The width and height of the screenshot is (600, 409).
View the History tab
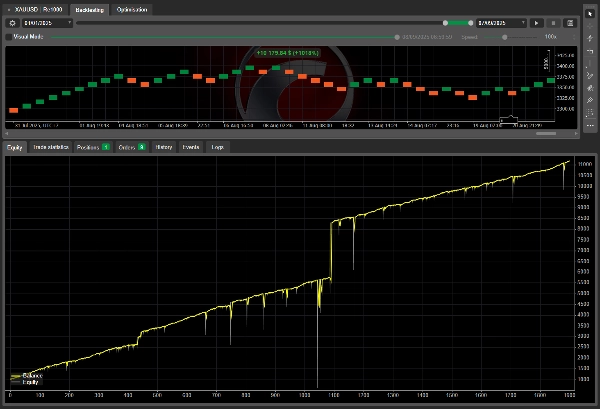pos(164,147)
